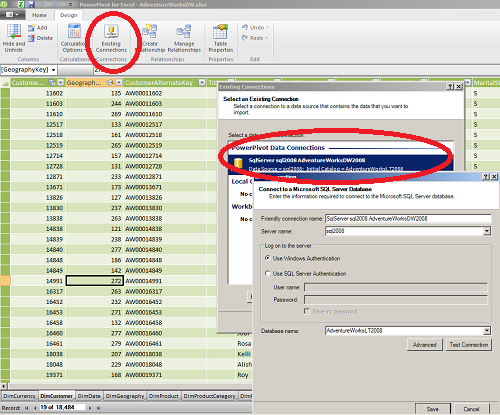Switch to the Home ribbon tab
This screenshot has height=415, width=500.
point(39,15)
